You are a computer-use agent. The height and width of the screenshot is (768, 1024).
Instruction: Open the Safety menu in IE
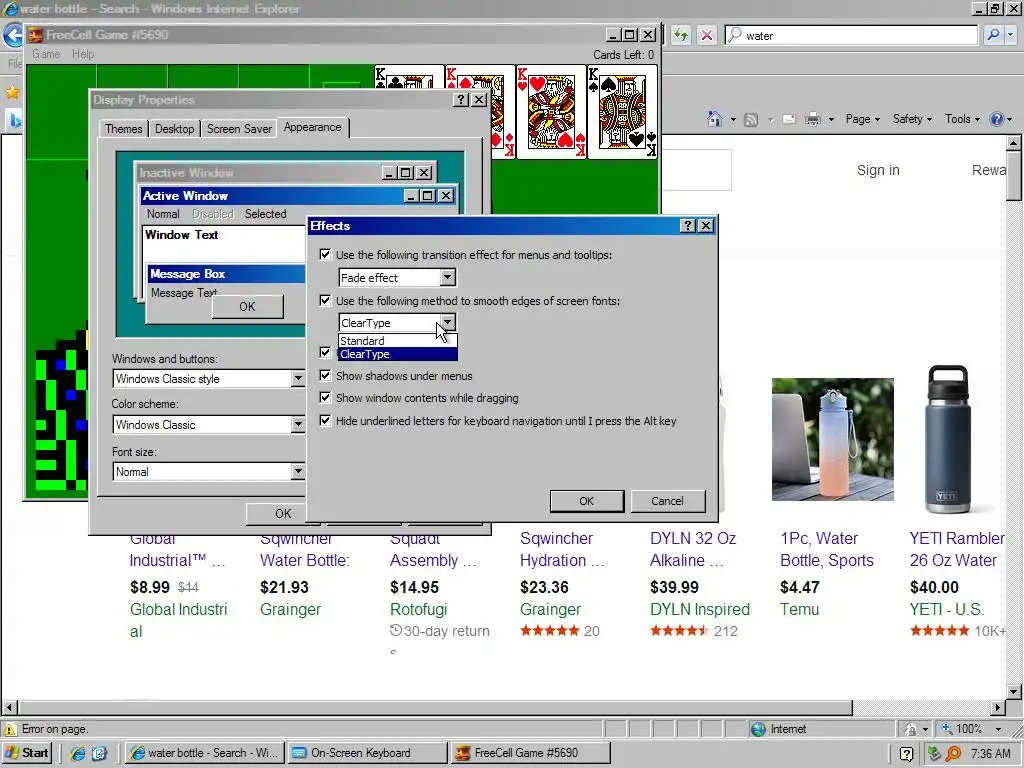pos(912,119)
